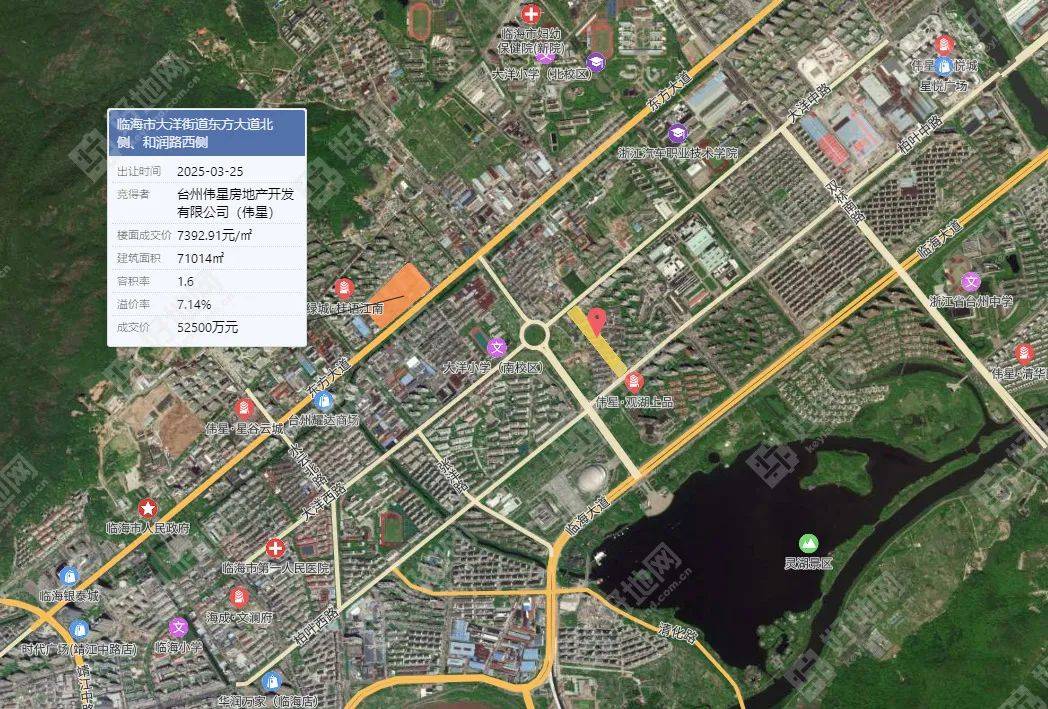1048x709 pixels.
Task: Select the yellow highlighted land strip
Action: (598, 343)
